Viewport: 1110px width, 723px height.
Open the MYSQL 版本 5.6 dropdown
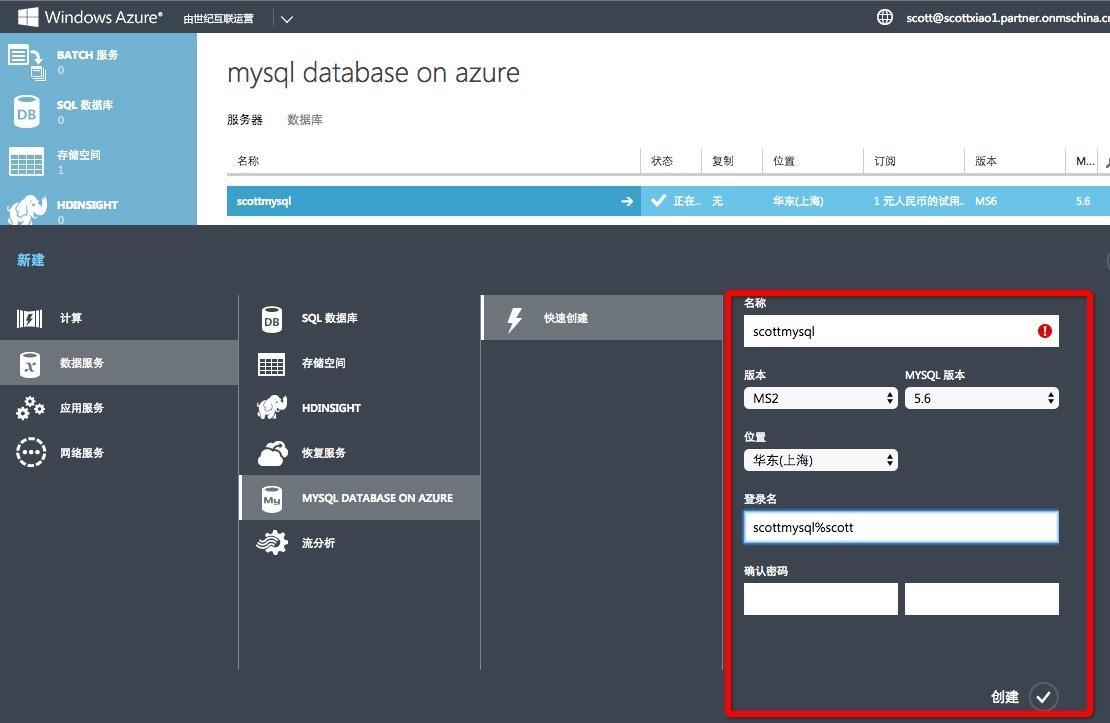[x=982, y=398]
